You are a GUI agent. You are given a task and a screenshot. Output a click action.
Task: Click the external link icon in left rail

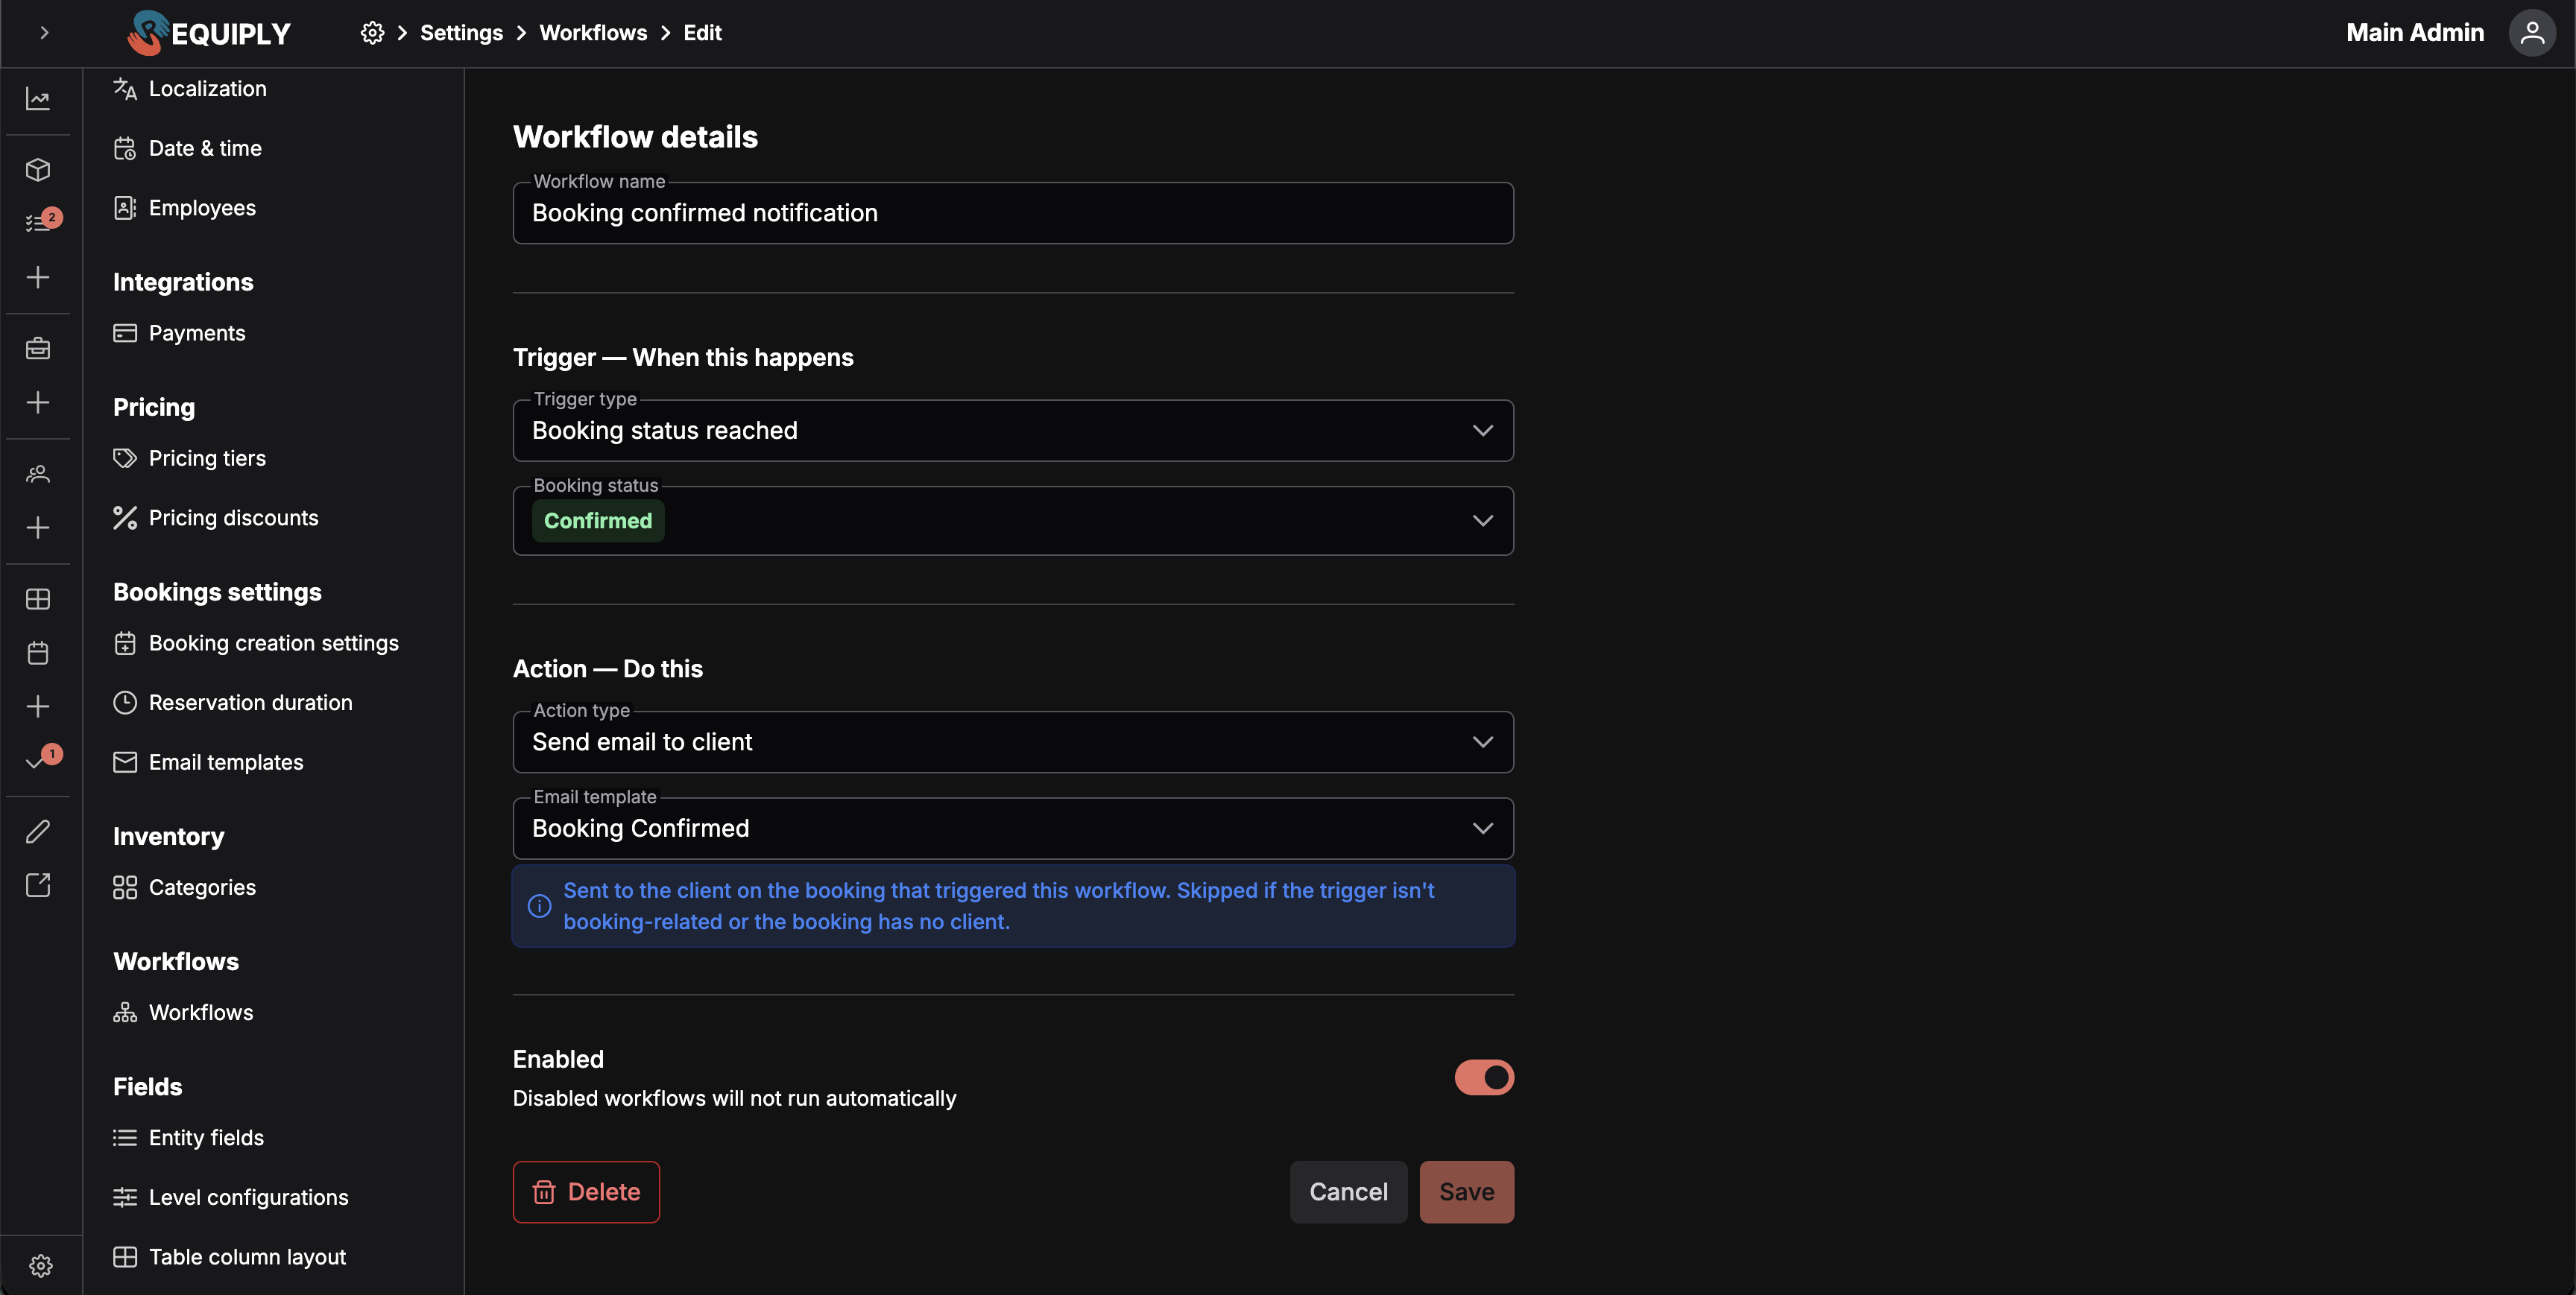tap(38, 885)
